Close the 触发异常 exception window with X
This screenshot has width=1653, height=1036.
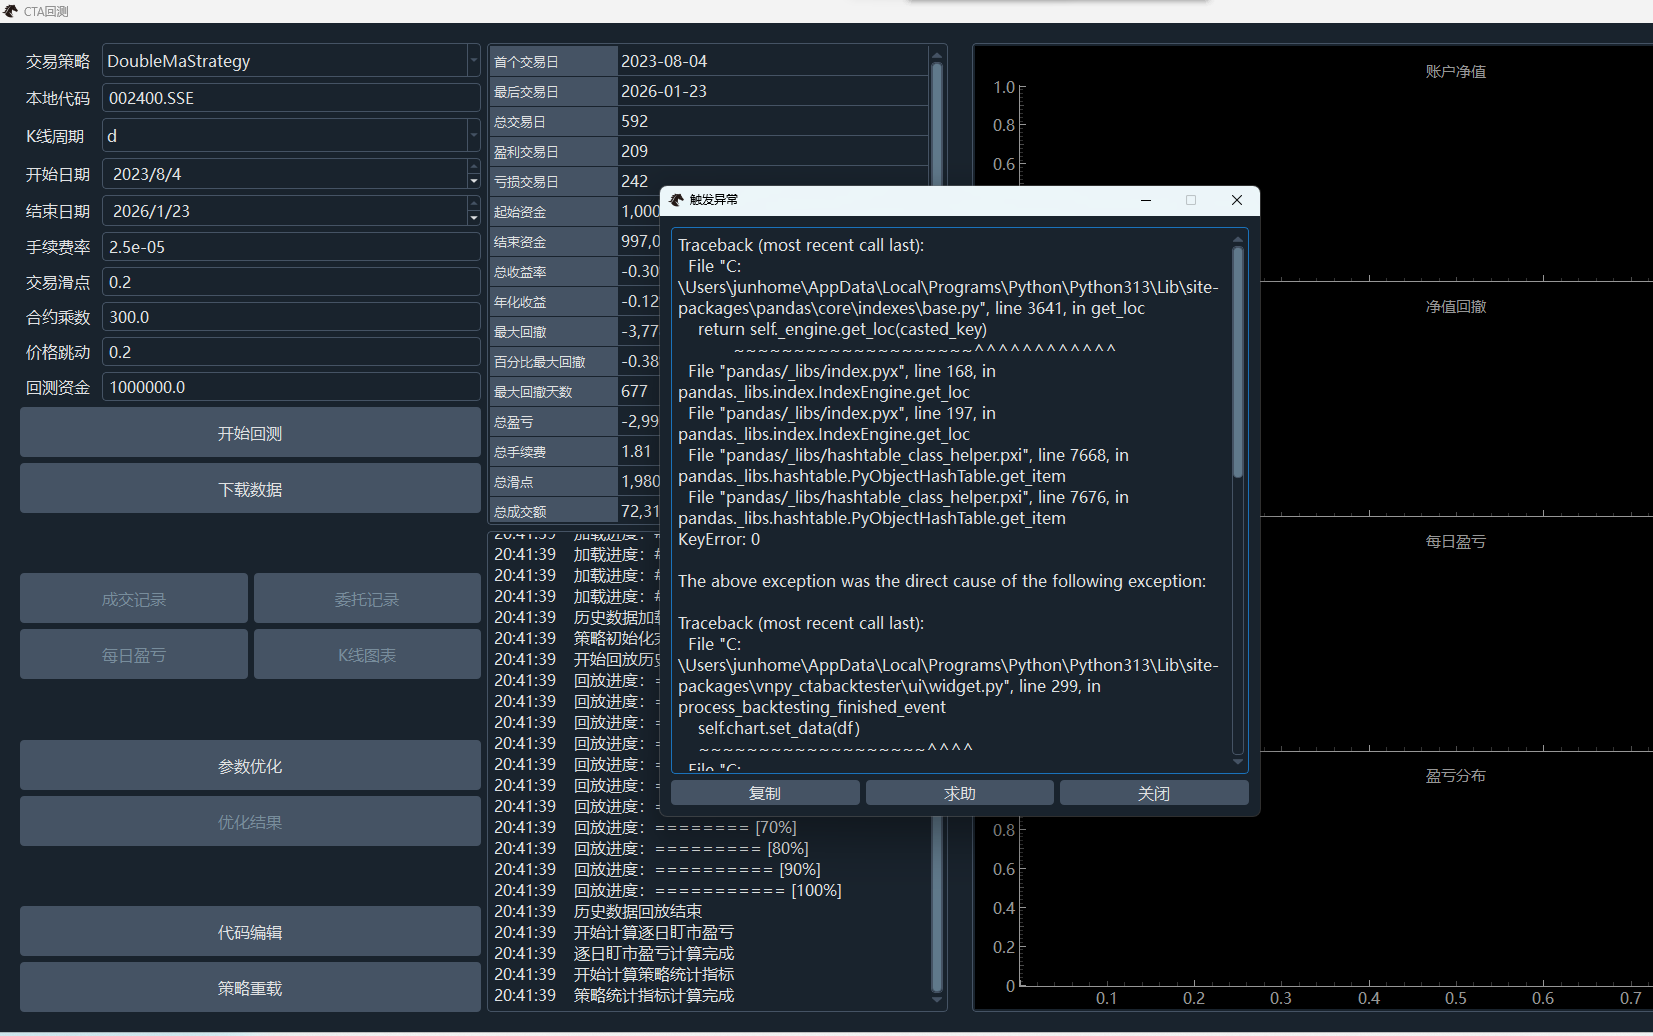[1237, 200]
